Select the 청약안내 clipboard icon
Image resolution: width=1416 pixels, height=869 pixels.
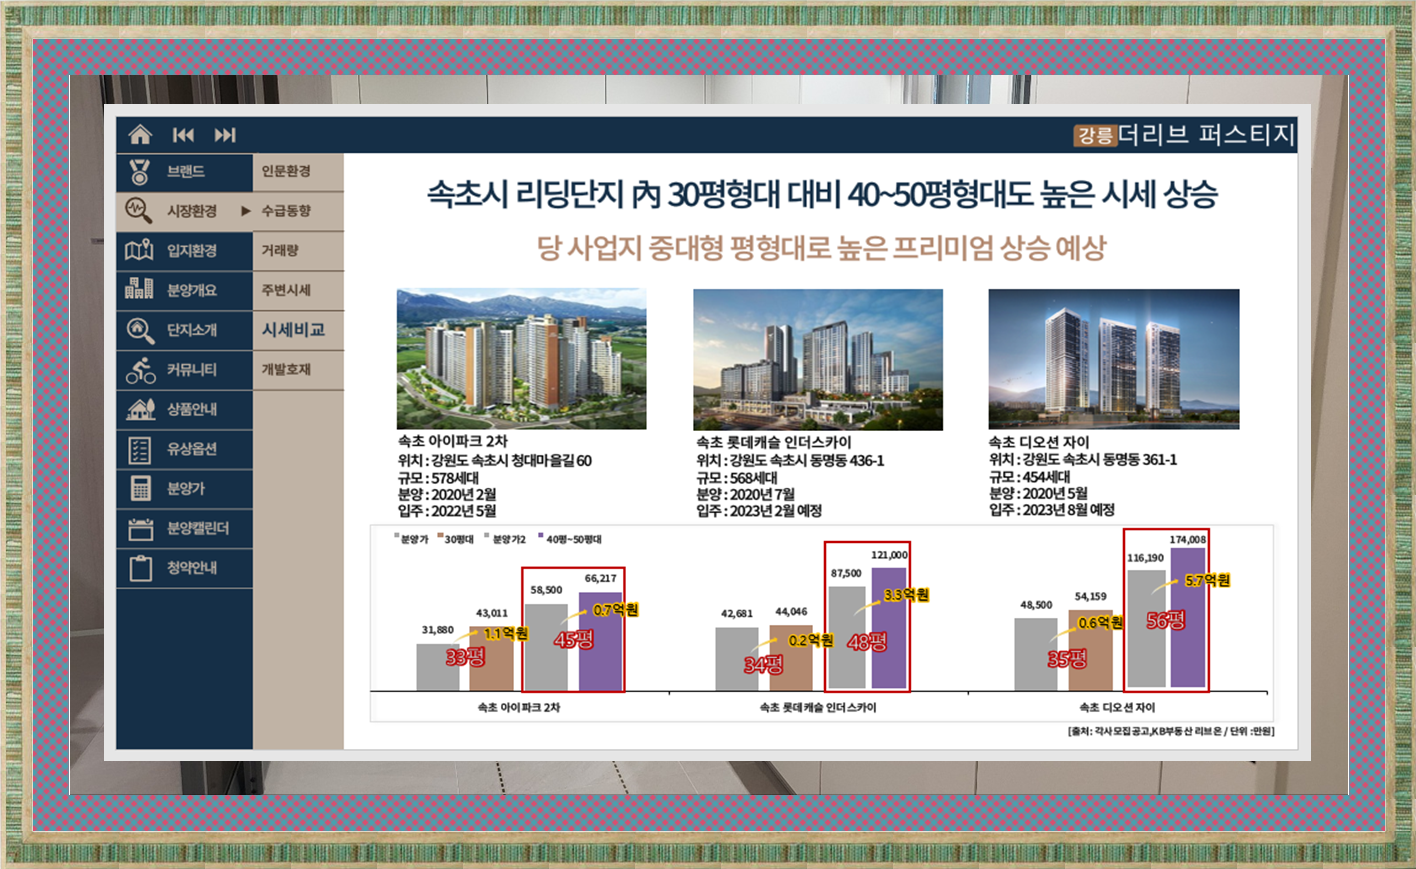[x=140, y=568]
